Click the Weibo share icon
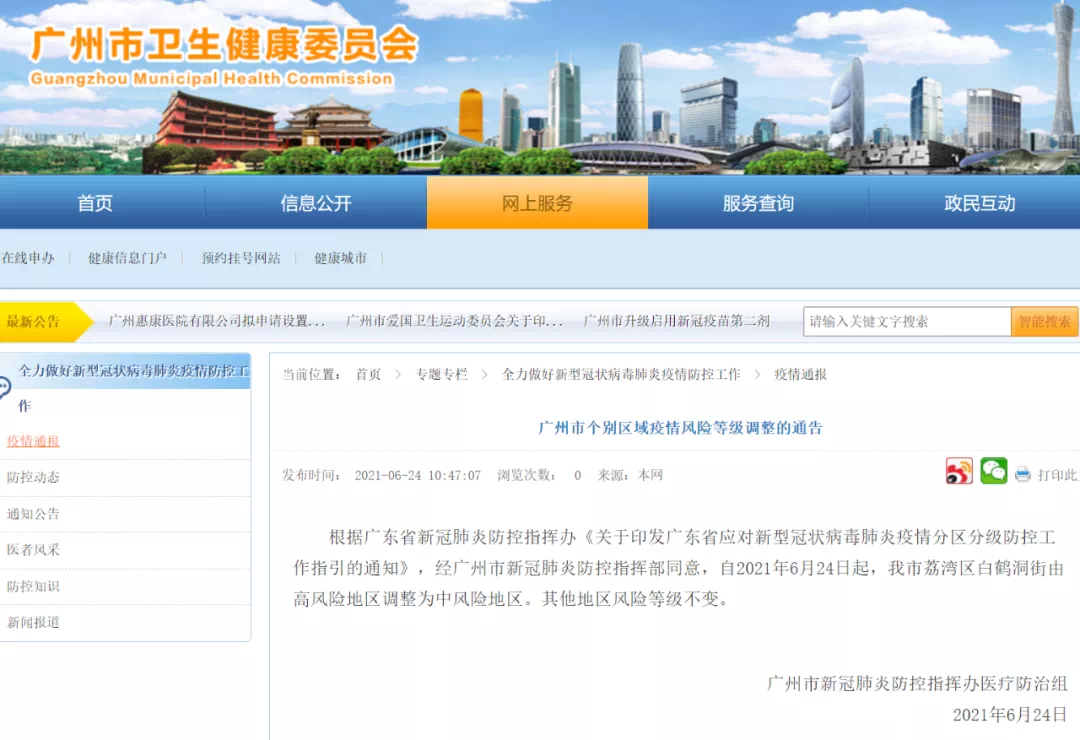1080x740 pixels. (959, 472)
